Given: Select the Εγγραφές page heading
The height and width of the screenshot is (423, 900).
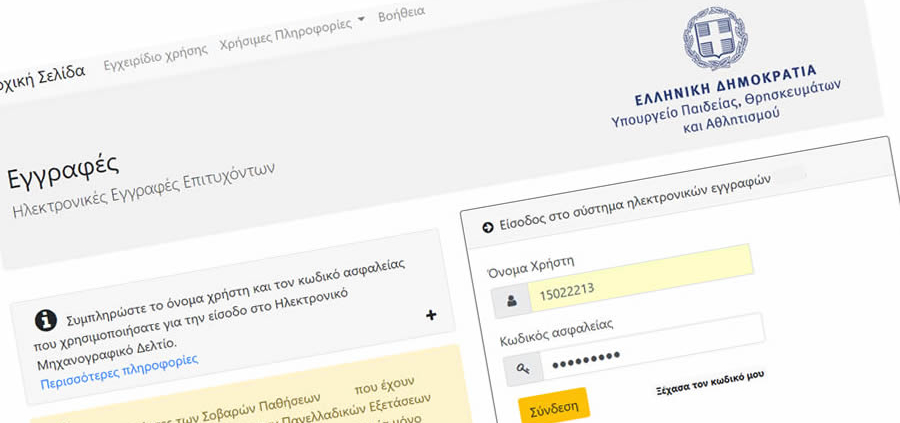Looking at the screenshot, I should (63, 171).
